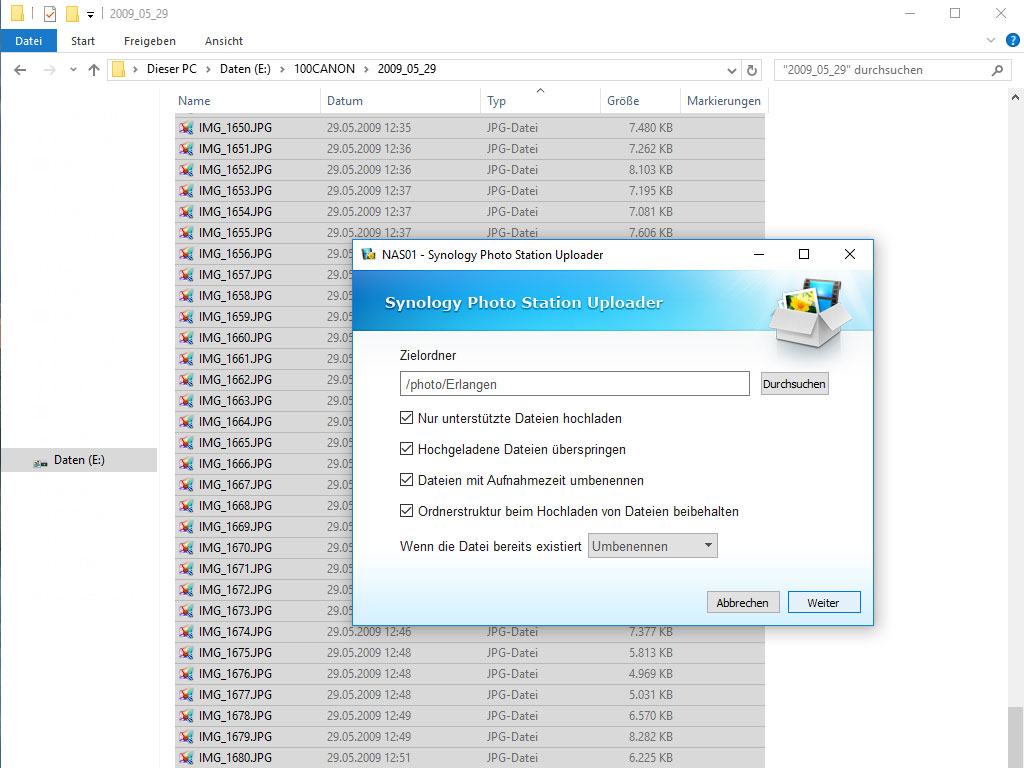This screenshot has height=768, width=1024.
Task: Click the file icon of IMG_1675.JPG
Action: click(186, 652)
